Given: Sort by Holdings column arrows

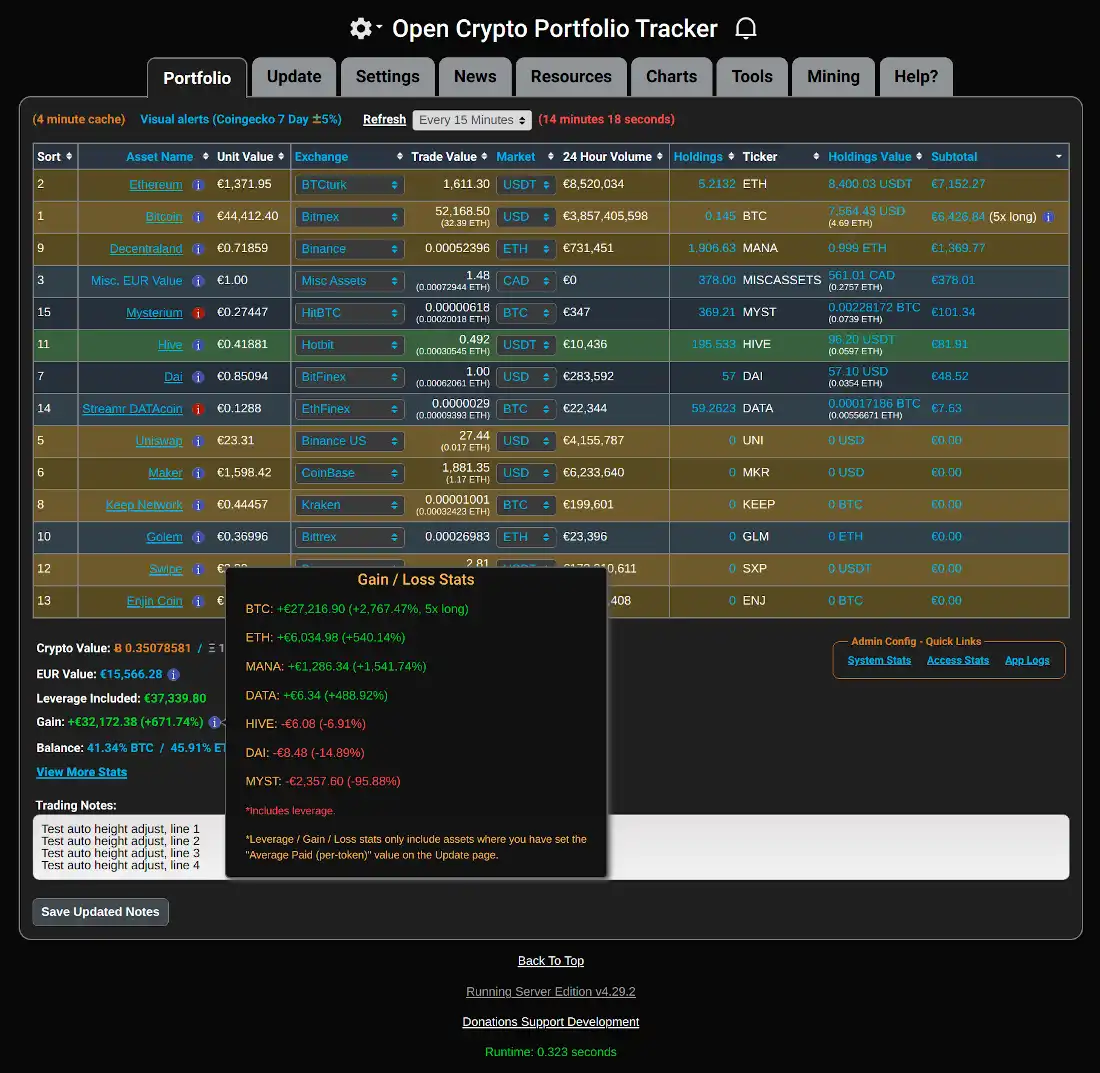Looking at the screenshot, I should point(731,156).
